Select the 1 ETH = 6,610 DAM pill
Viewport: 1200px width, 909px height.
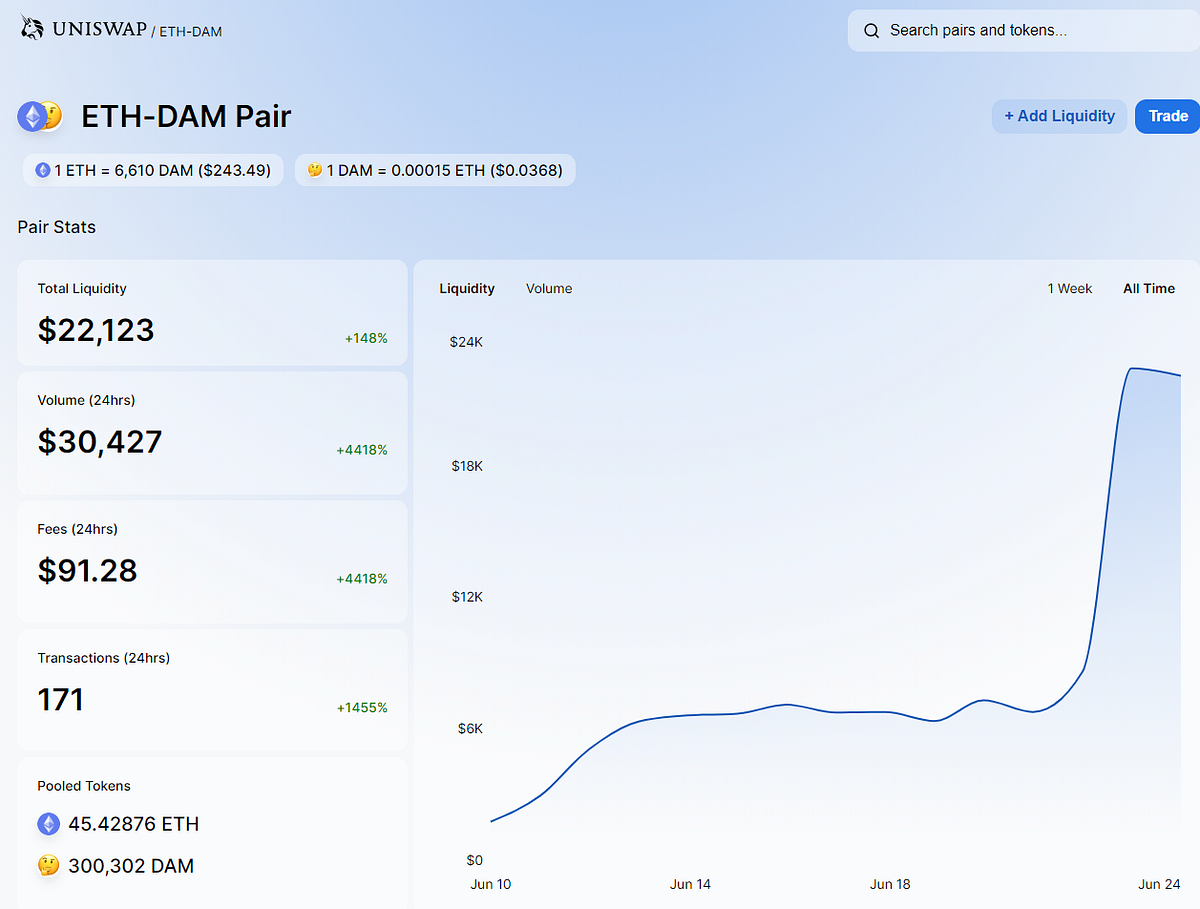[x=153, y=170]
